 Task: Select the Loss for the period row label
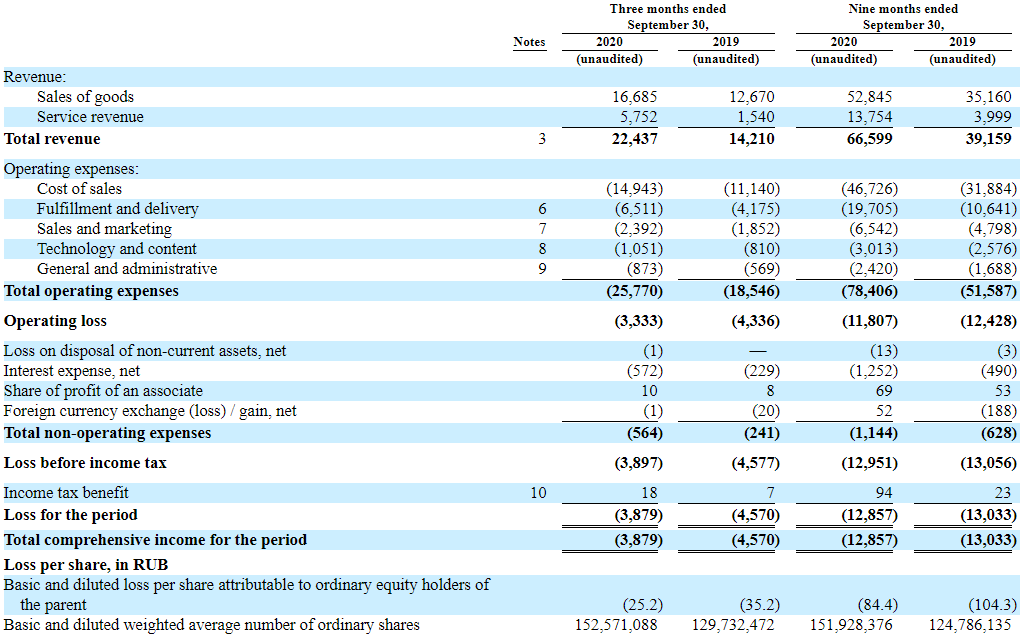coord(71,515)
